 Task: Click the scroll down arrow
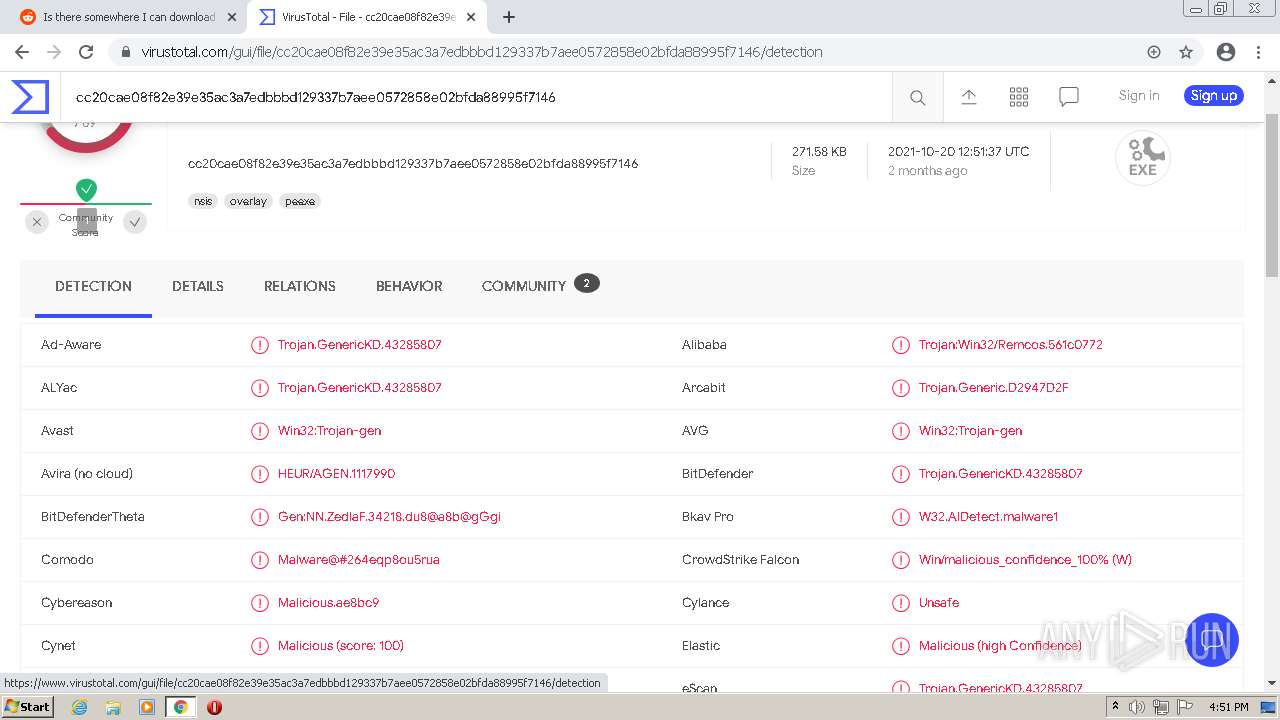pos(1272,683)
